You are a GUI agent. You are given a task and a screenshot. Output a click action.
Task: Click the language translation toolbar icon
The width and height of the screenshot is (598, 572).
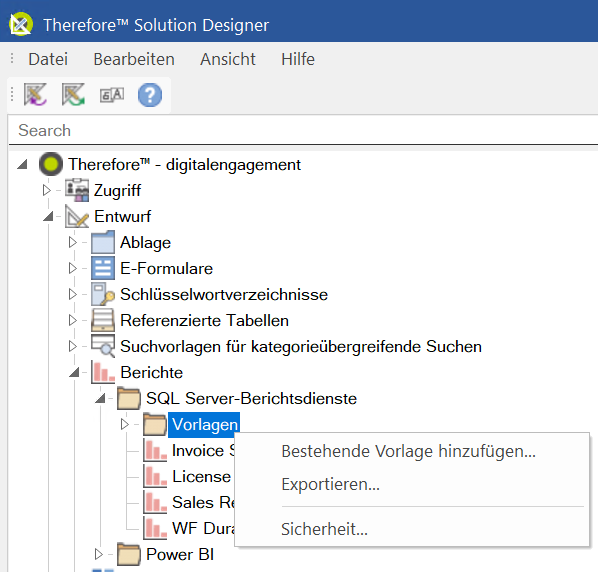(x=112, y=95)
